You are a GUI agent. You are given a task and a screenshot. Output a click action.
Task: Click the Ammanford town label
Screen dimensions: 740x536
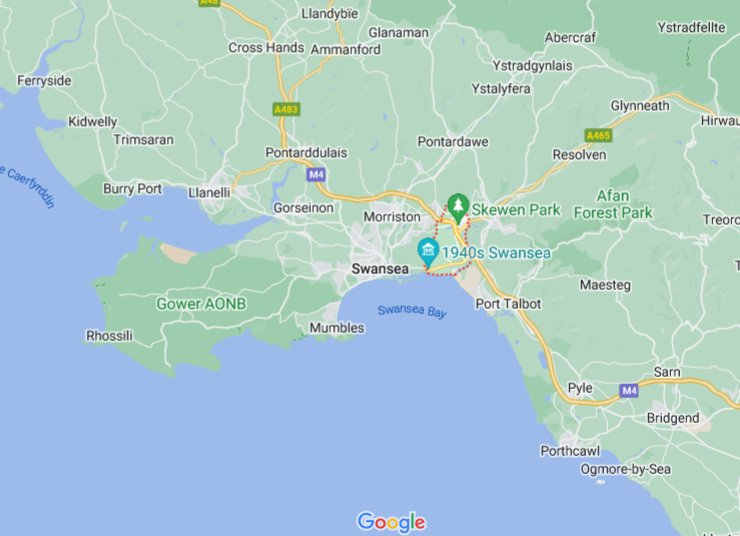pyautogui.click(x=345, y=50)
